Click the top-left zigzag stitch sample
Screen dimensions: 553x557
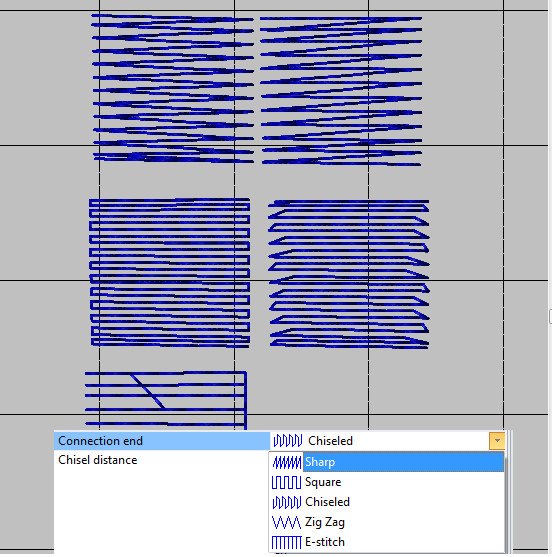[x=173, y=88]
